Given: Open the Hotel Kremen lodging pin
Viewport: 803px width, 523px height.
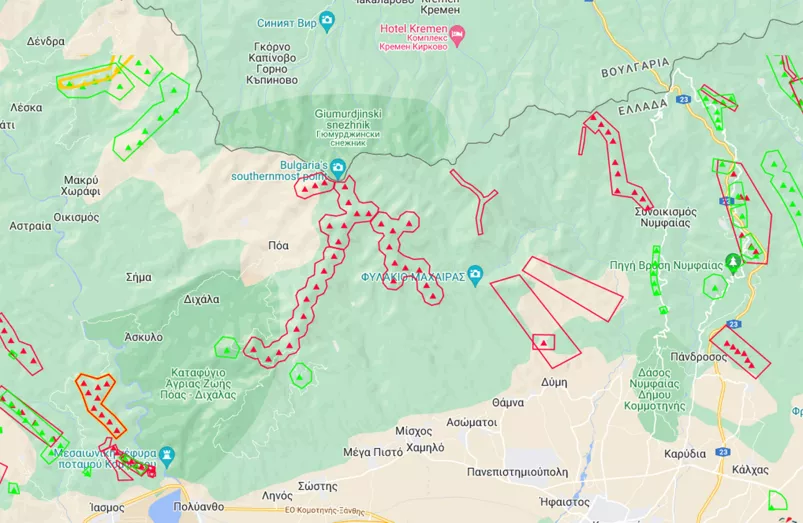Looking at the screenshot, I should [x=457, y=35].
